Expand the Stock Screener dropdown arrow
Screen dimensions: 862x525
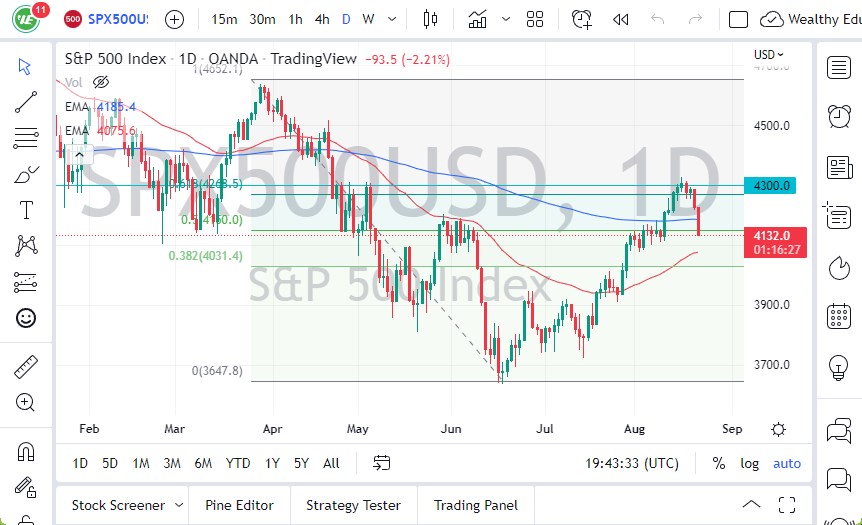179,505
